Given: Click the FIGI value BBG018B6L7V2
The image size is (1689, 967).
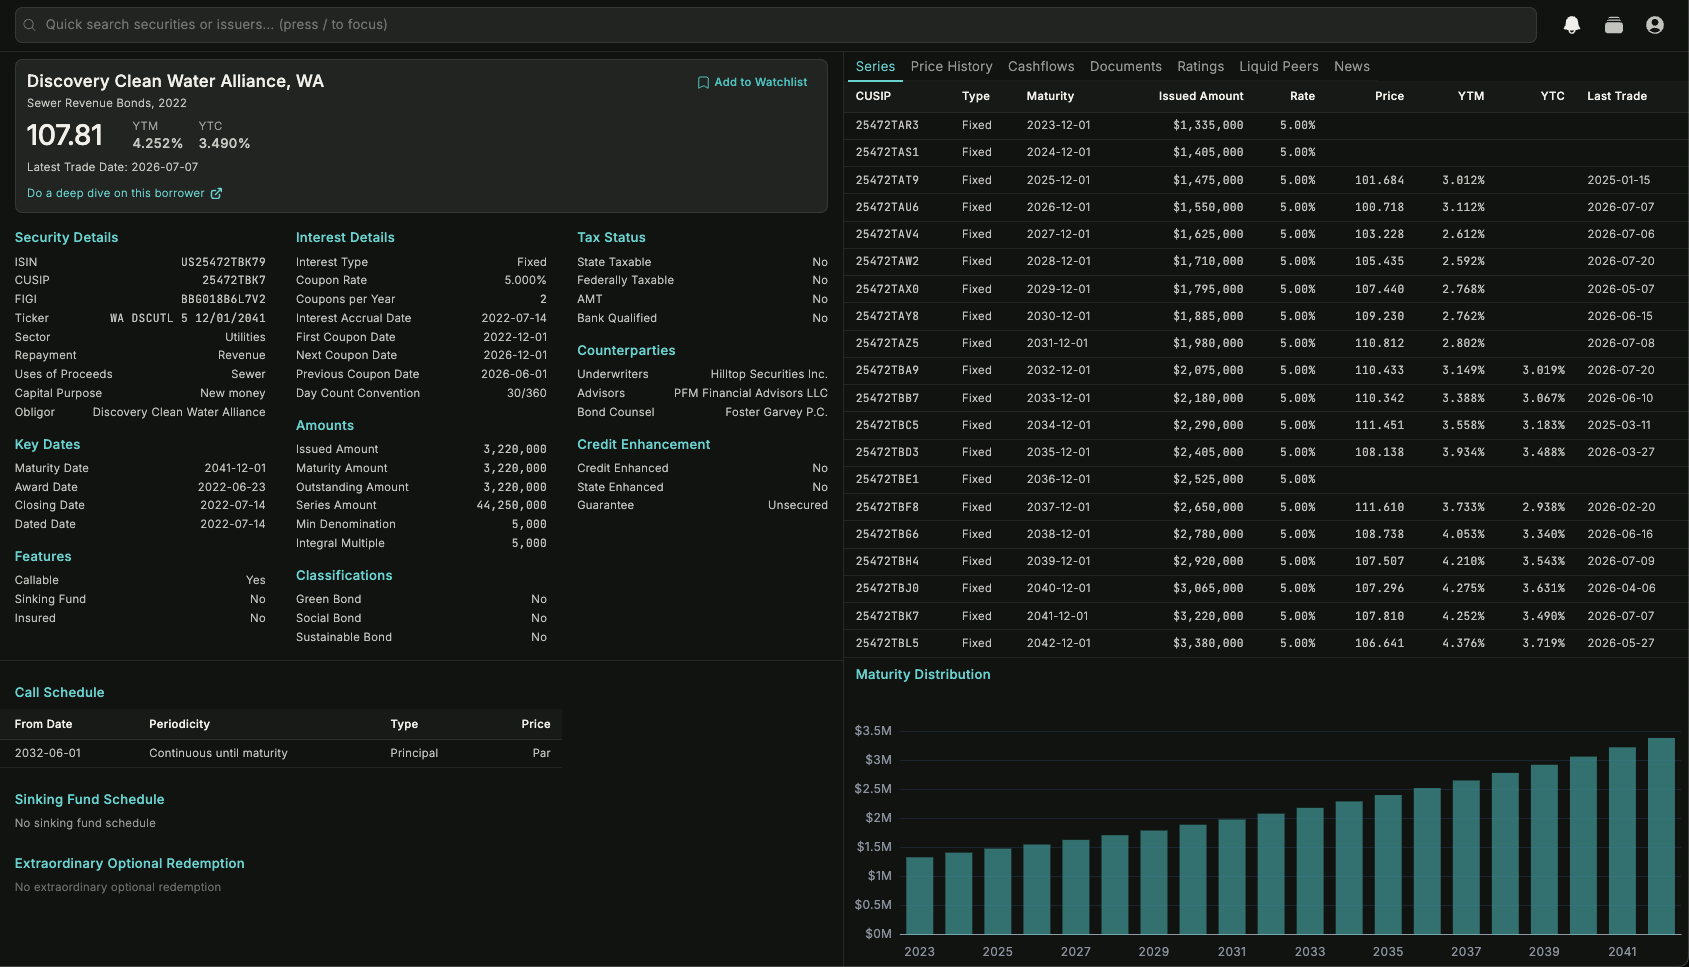Looking at the screenshot, I should [223, 299].
